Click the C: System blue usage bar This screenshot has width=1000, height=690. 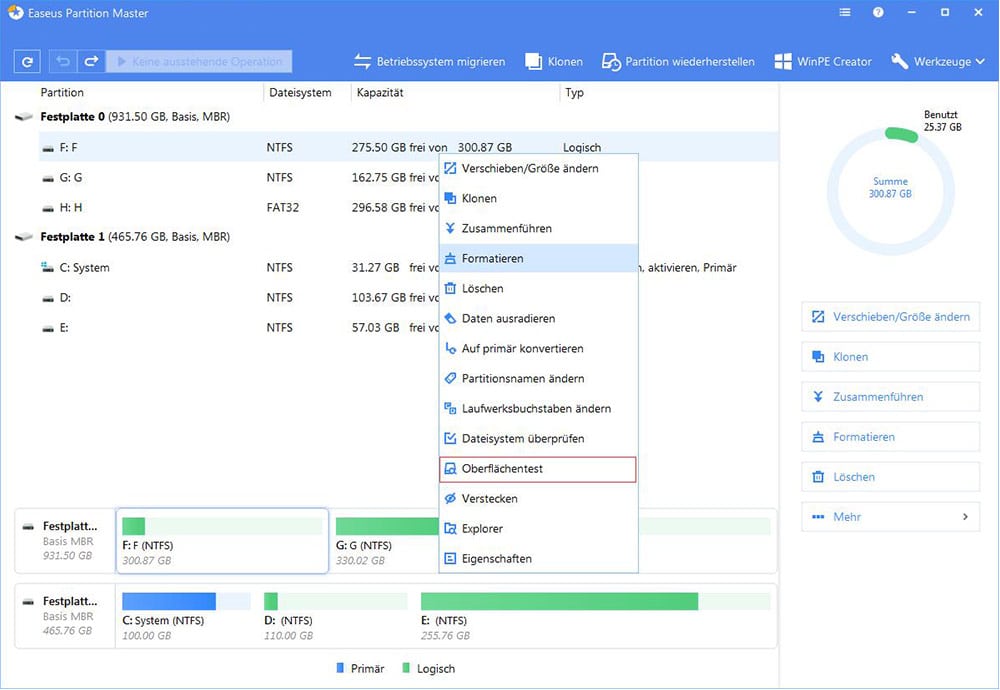click(x=169, y=601)
